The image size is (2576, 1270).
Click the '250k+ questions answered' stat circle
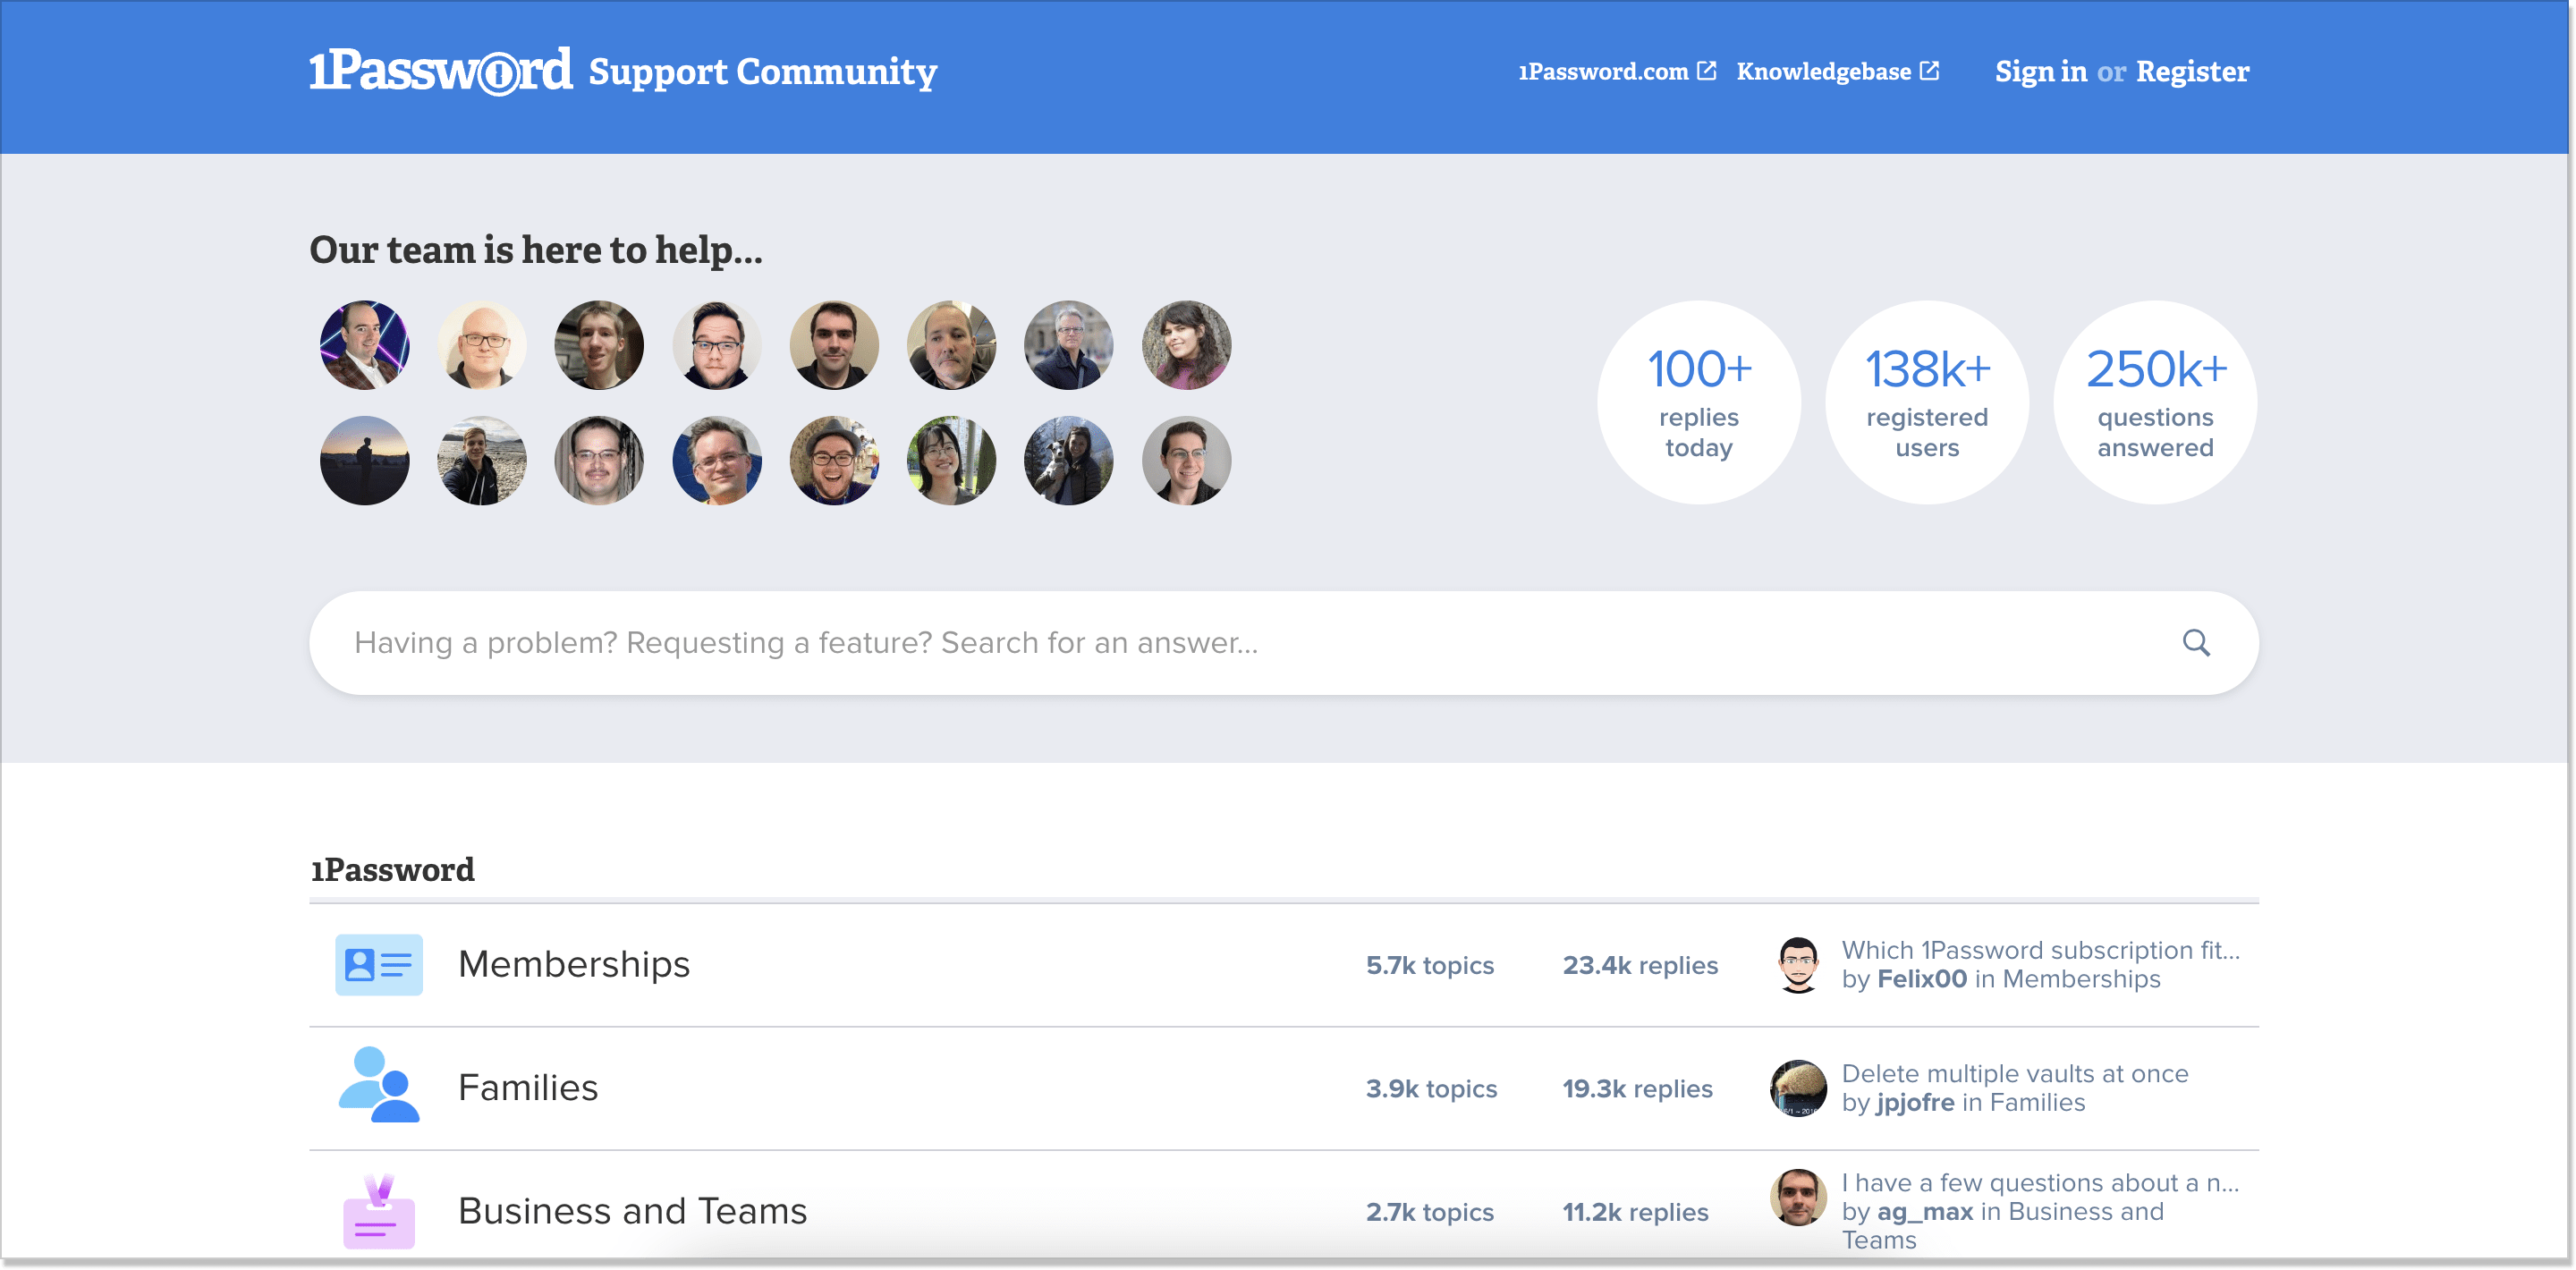click(x=2154, y=402)
